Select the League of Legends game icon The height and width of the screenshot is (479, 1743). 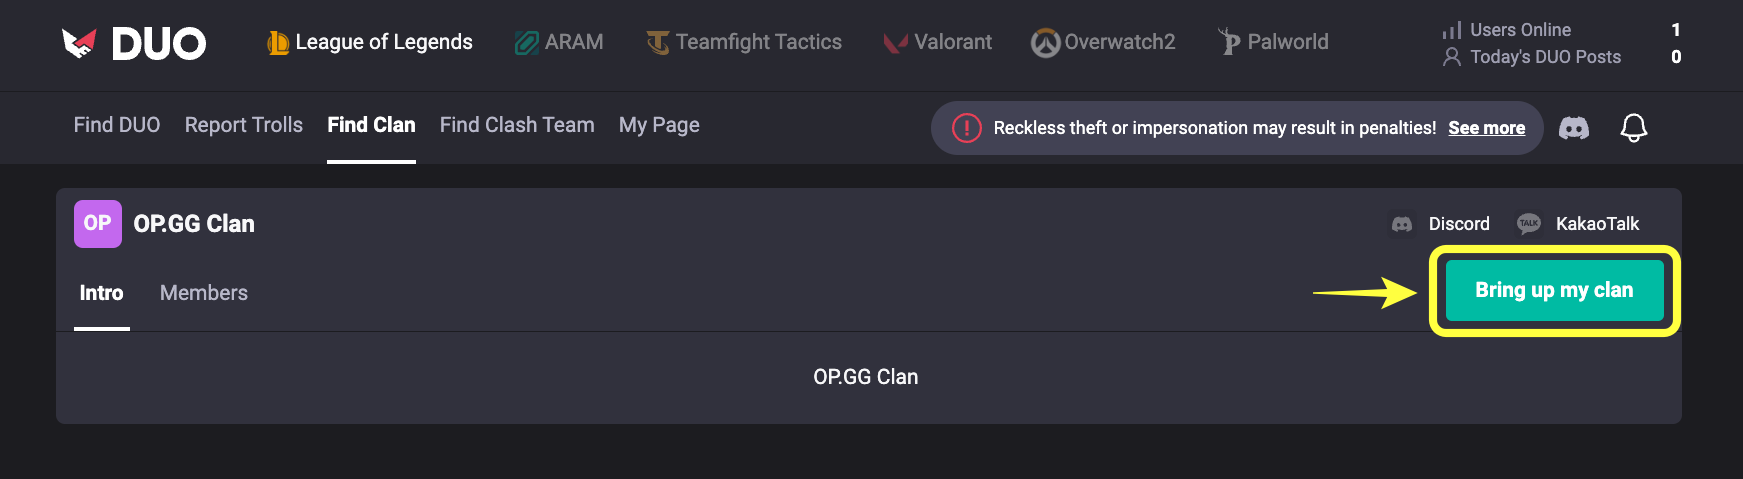click(278, 42)
